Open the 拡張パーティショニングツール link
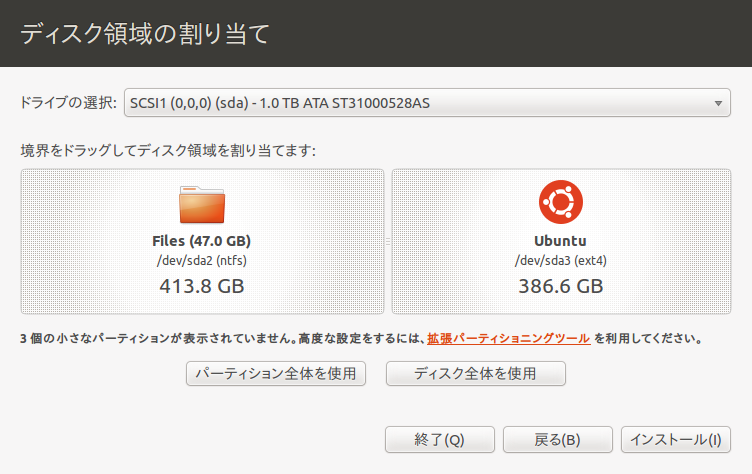 click(x=508, y=338)
